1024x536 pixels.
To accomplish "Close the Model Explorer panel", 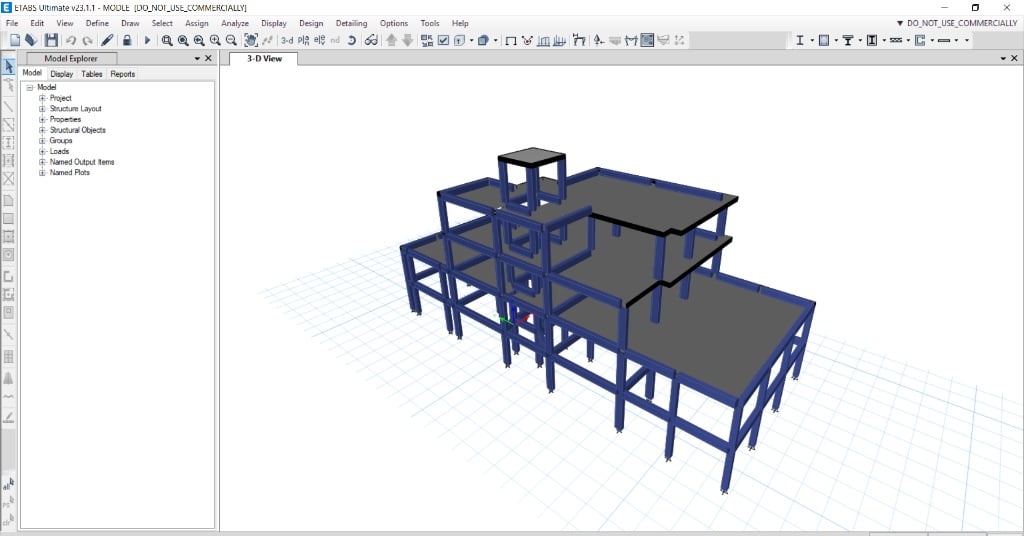I will pos(208,58).
